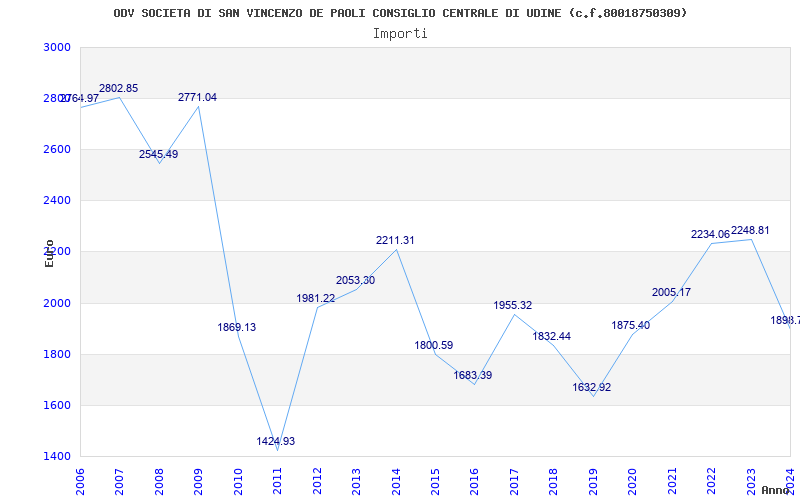
Task: Select data label 2053.30
Action: tap(356, 280)
